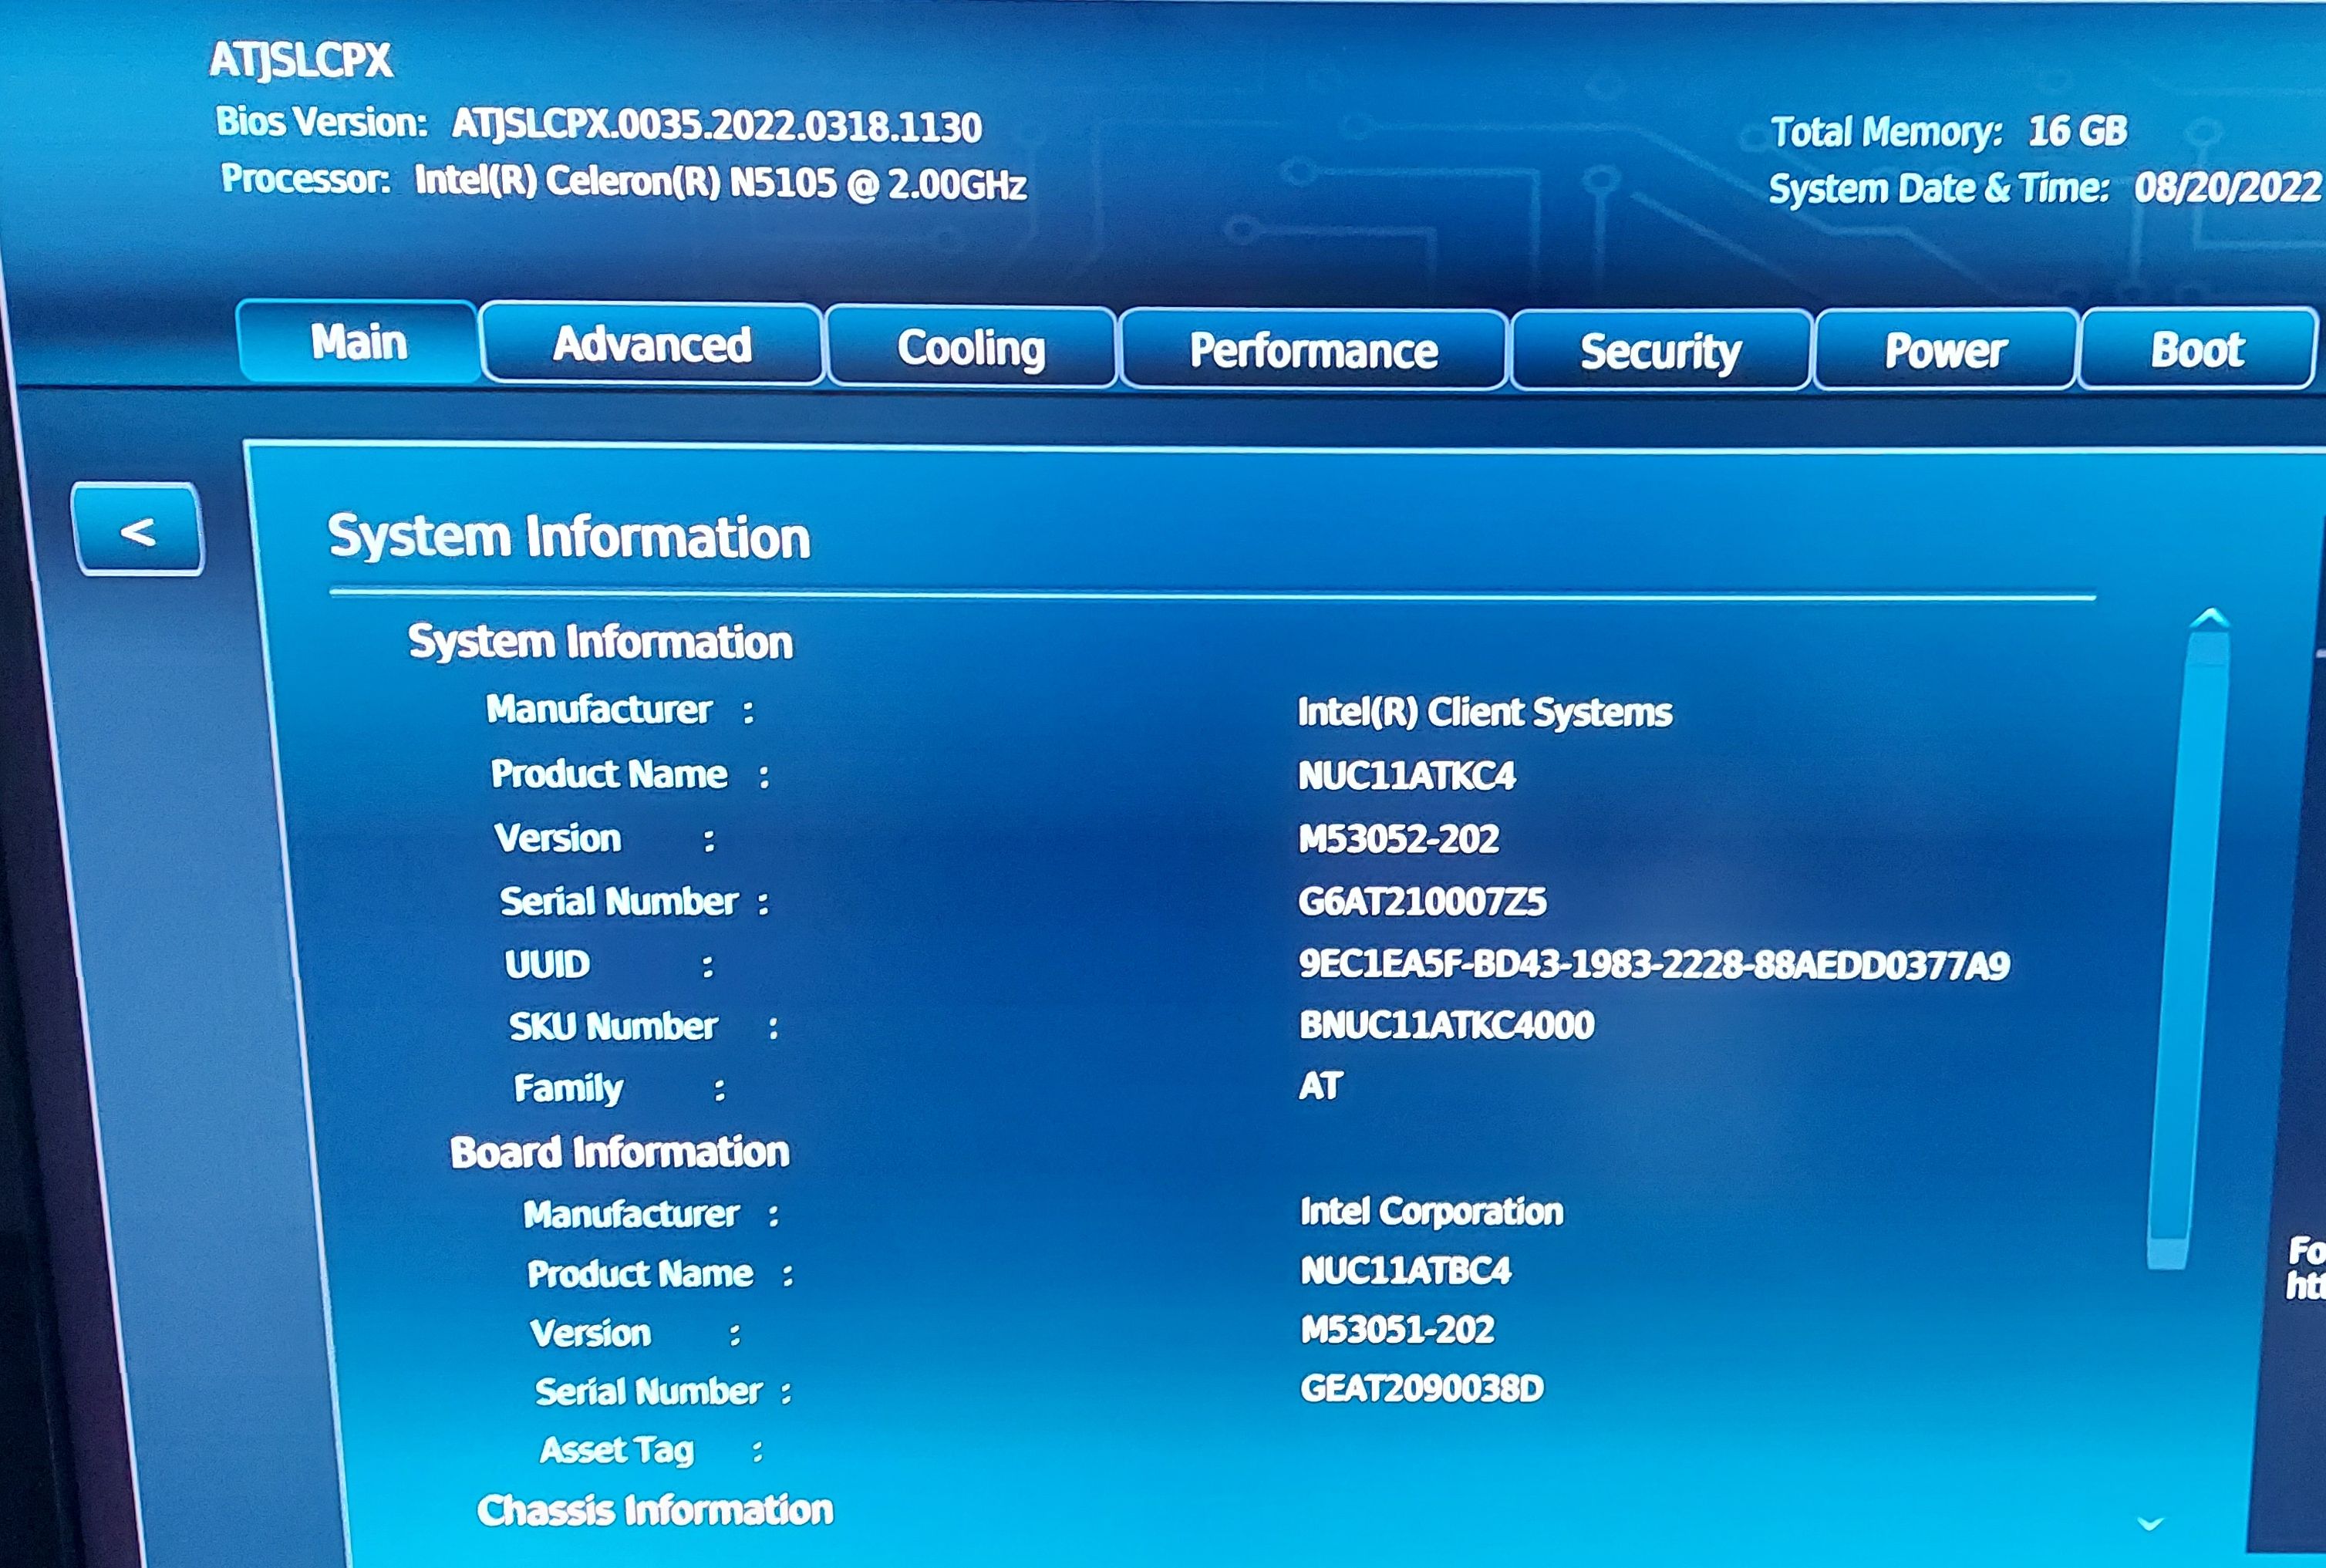The image size is (2326, 1568).
Task: Click the Chassis Information heading
Action: click(x=655, y=1510)
